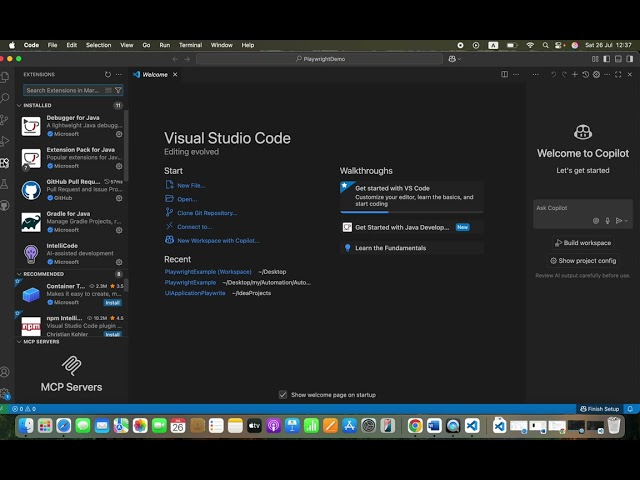The image size is (640, 480).
Task: Open the File menu
Action: (x=52, y=45)
